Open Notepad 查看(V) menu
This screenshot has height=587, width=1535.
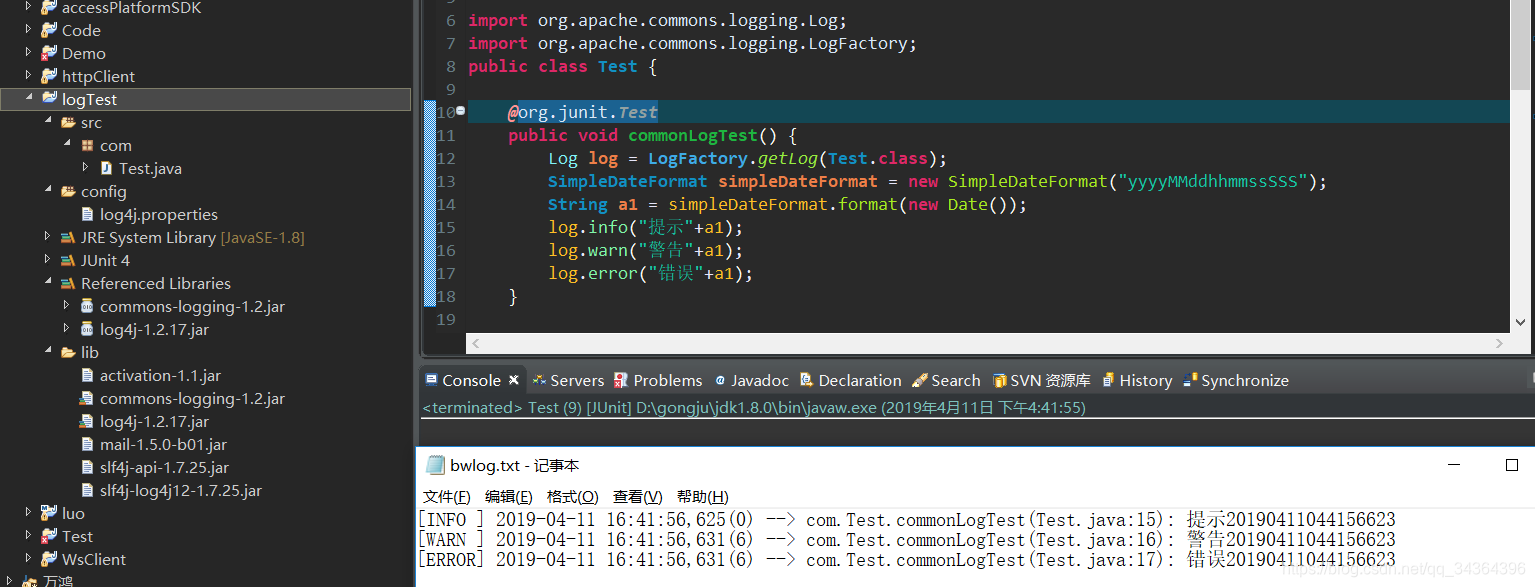637,497
